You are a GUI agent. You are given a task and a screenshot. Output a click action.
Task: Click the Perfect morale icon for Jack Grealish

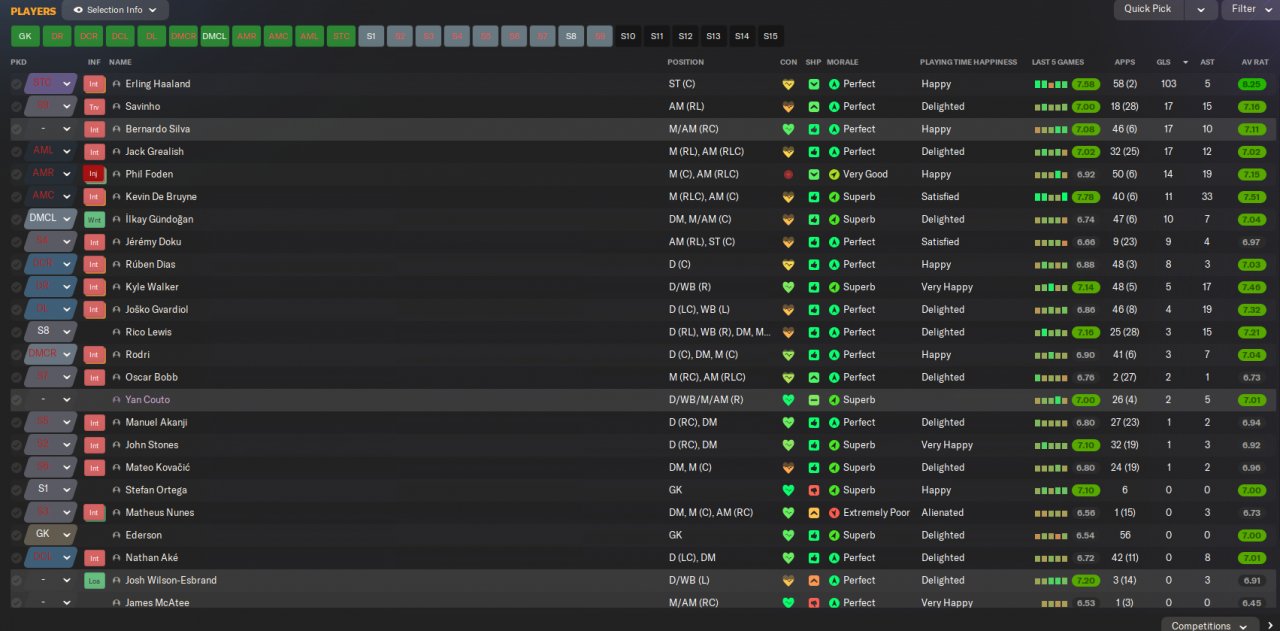coord(834,152)
